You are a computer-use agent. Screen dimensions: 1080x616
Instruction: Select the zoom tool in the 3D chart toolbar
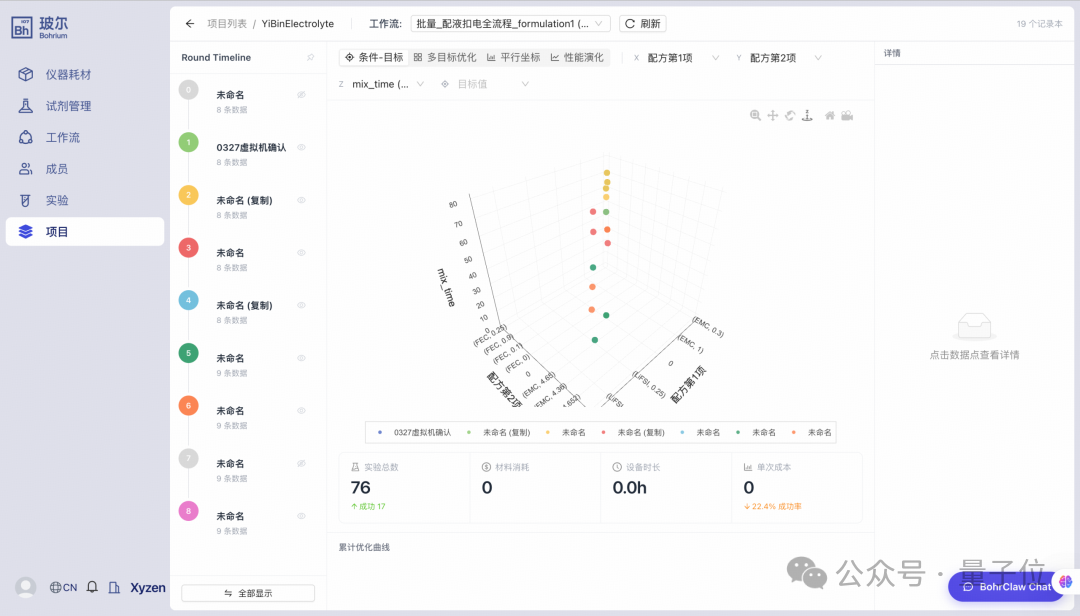pyautogui.click(x=755, y=115)
